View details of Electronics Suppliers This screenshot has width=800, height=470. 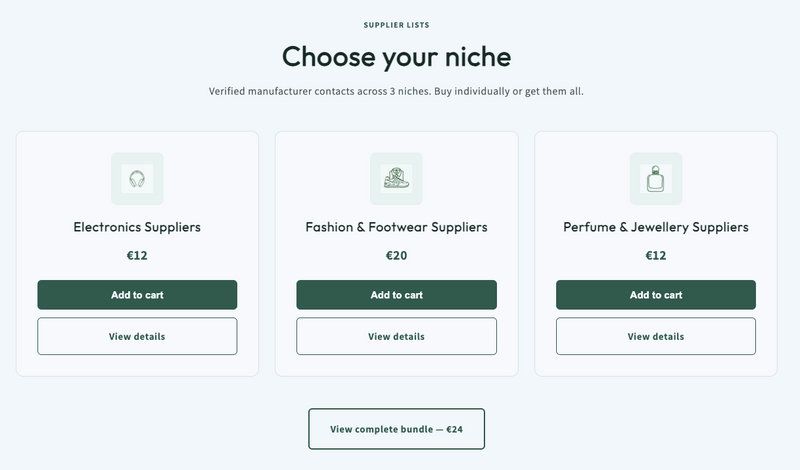137,336
